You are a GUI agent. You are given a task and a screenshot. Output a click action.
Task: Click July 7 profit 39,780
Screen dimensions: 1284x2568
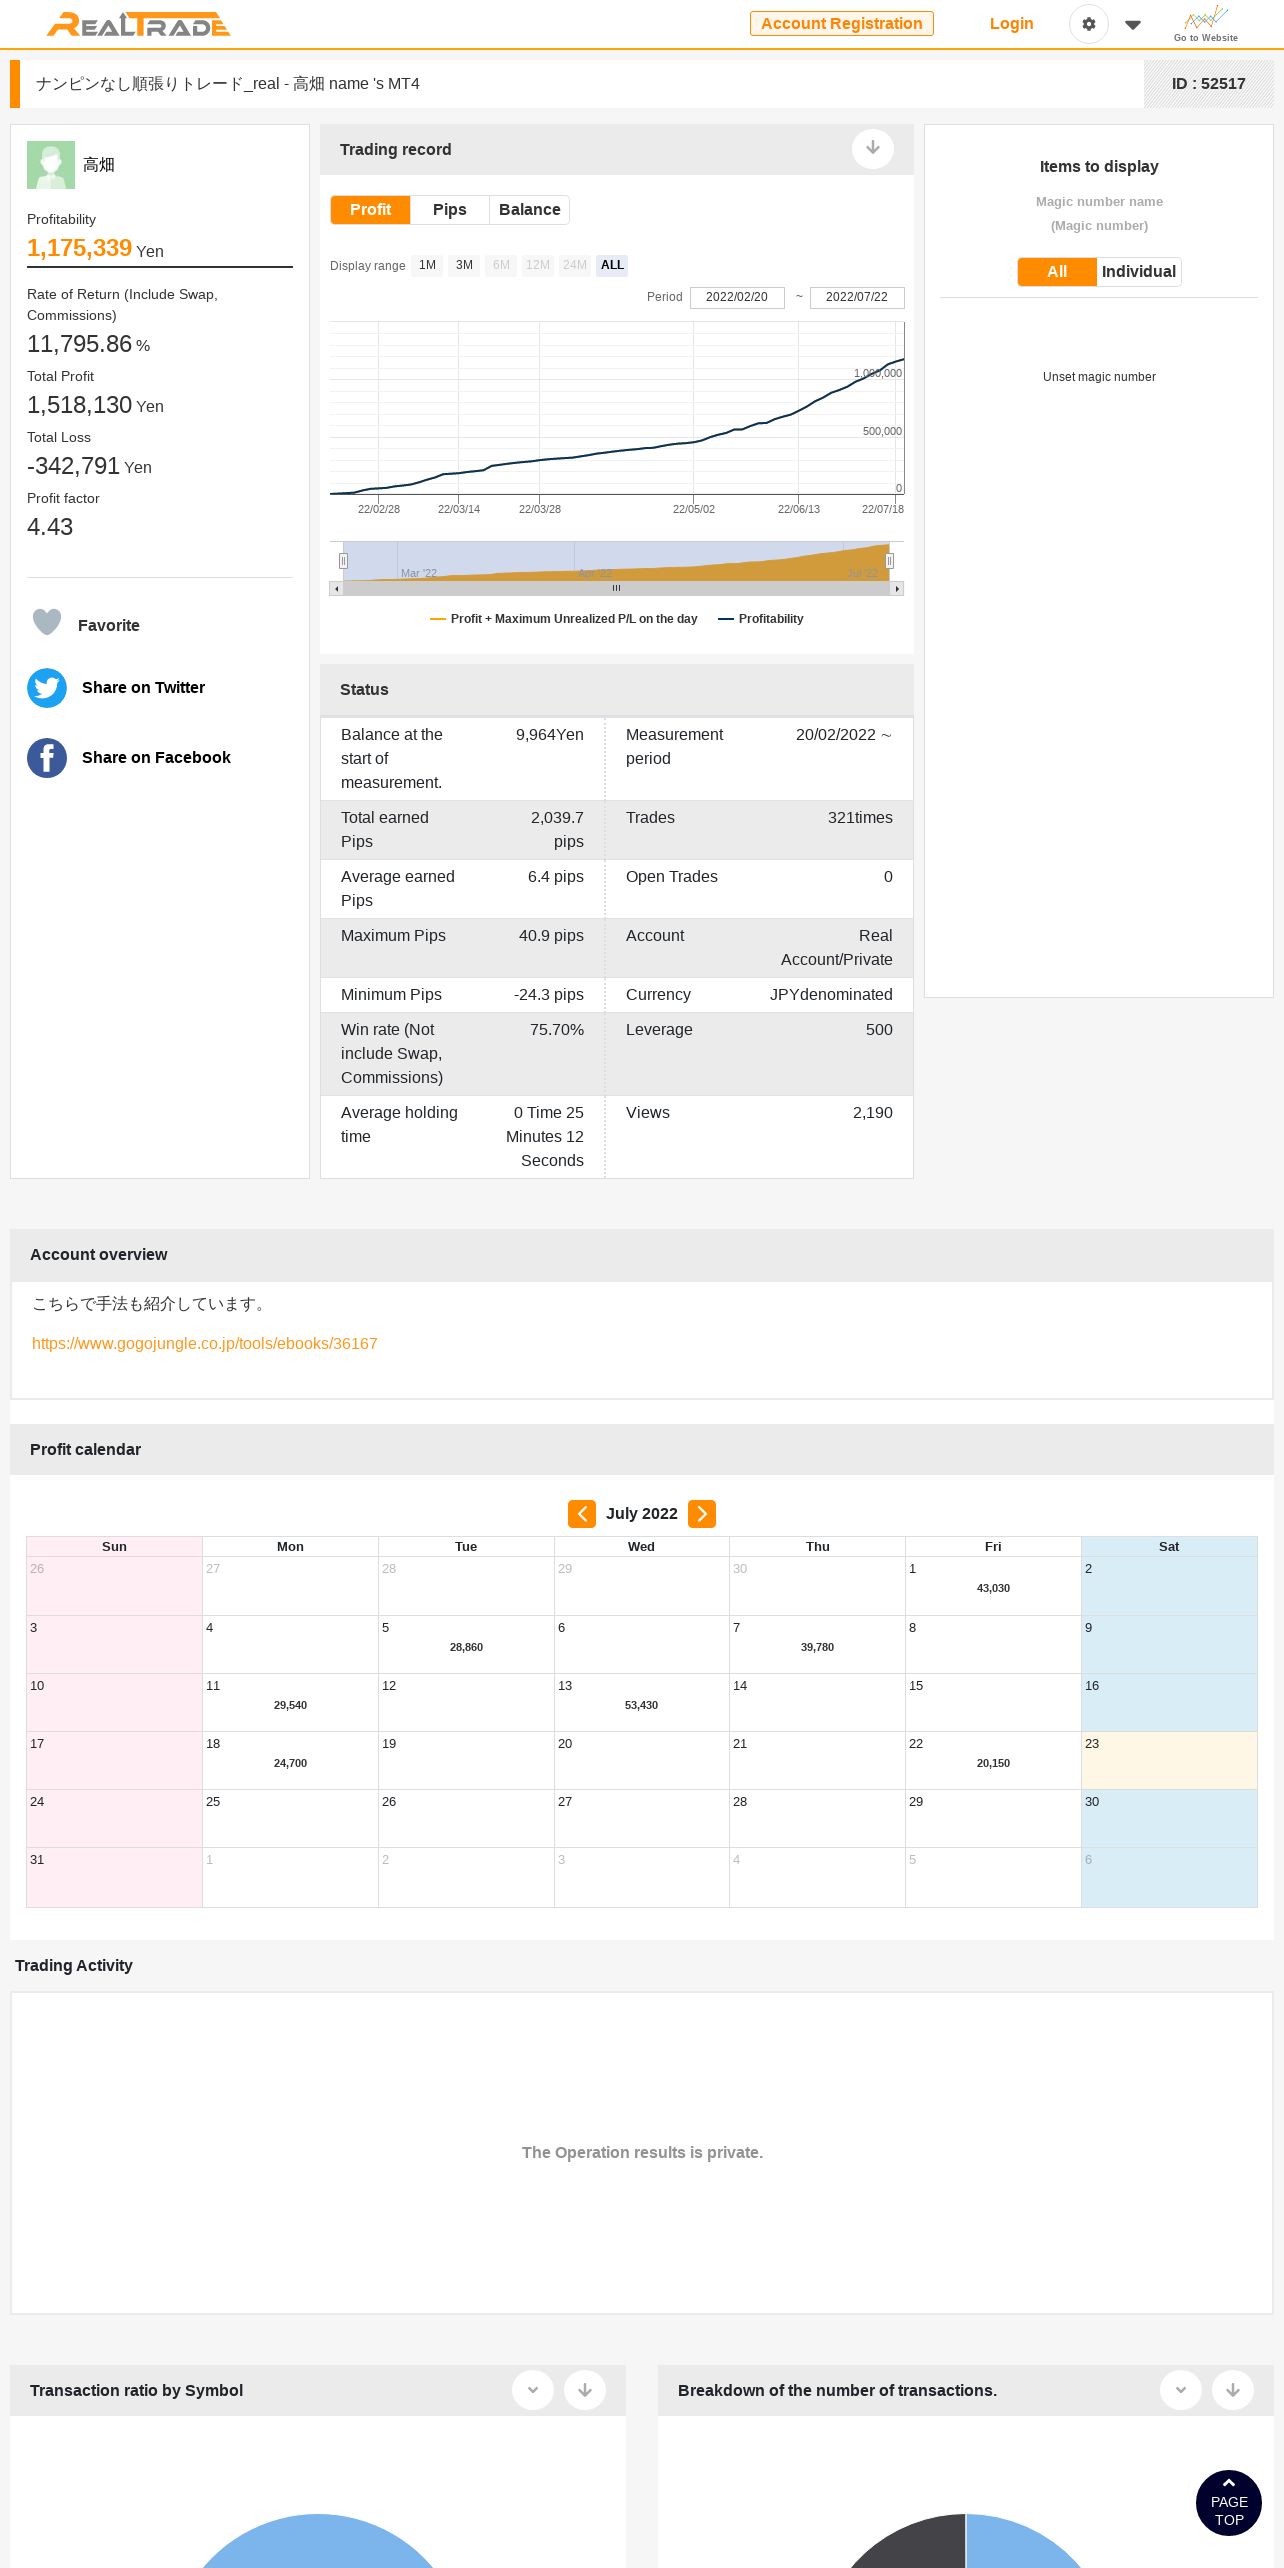click(817, 1647)
